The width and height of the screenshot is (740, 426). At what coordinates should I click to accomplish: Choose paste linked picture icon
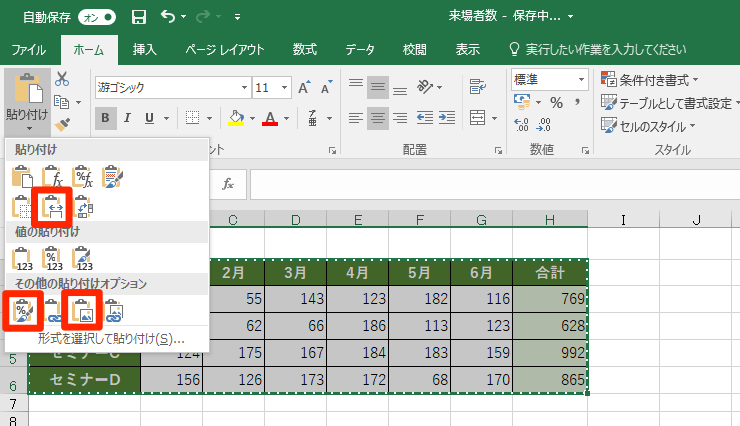click(113, 311)
